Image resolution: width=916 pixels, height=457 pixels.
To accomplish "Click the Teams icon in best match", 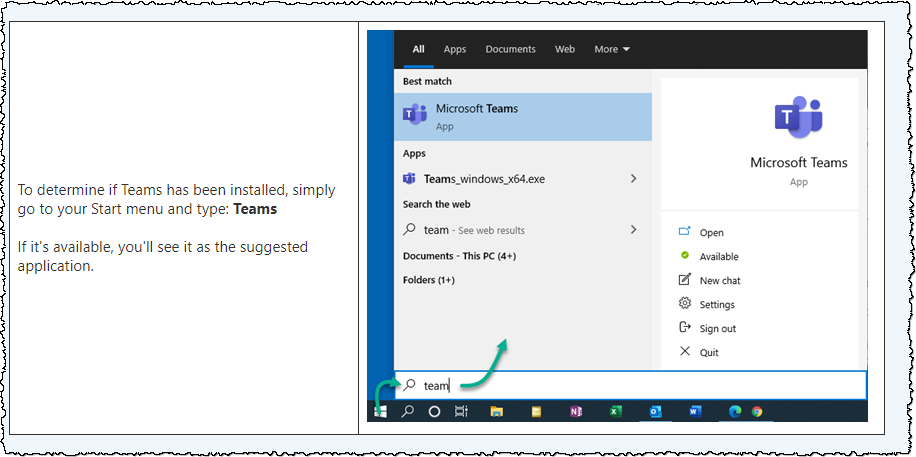I will point(415,115).
